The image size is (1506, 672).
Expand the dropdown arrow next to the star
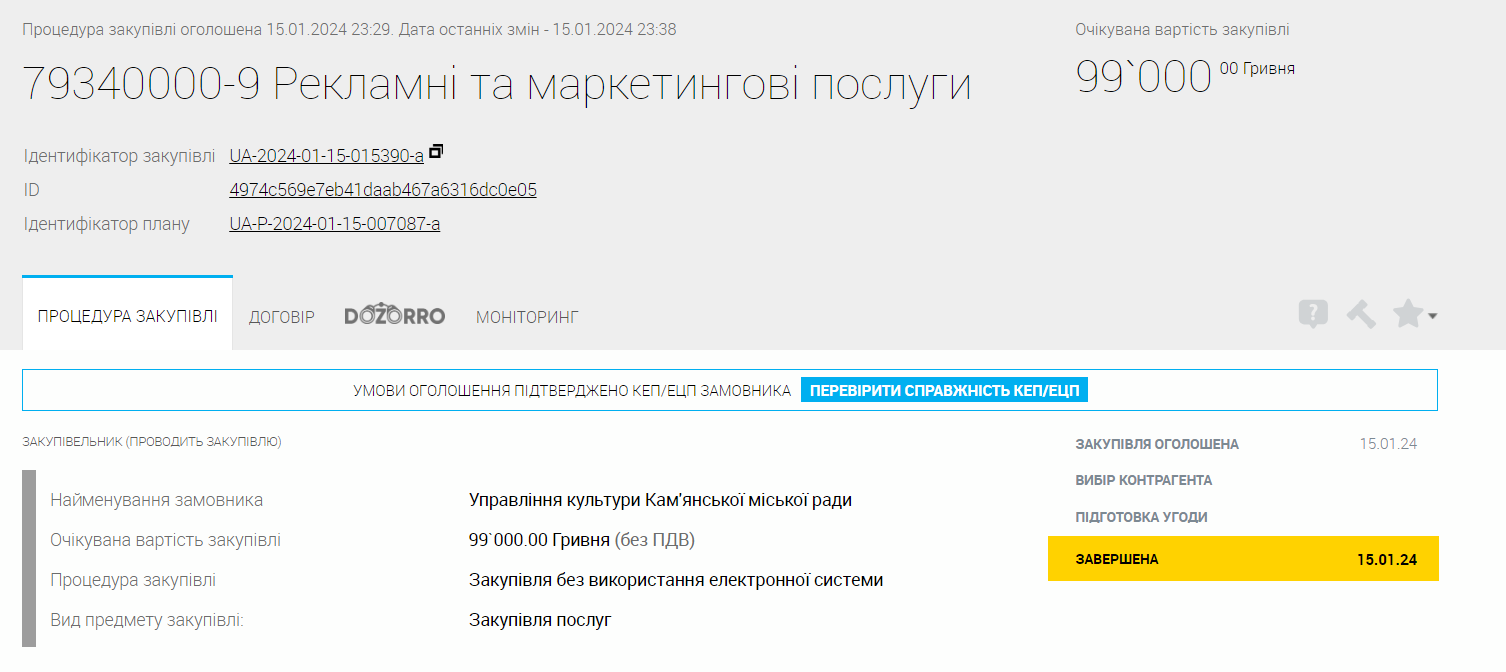[1433, 316]
